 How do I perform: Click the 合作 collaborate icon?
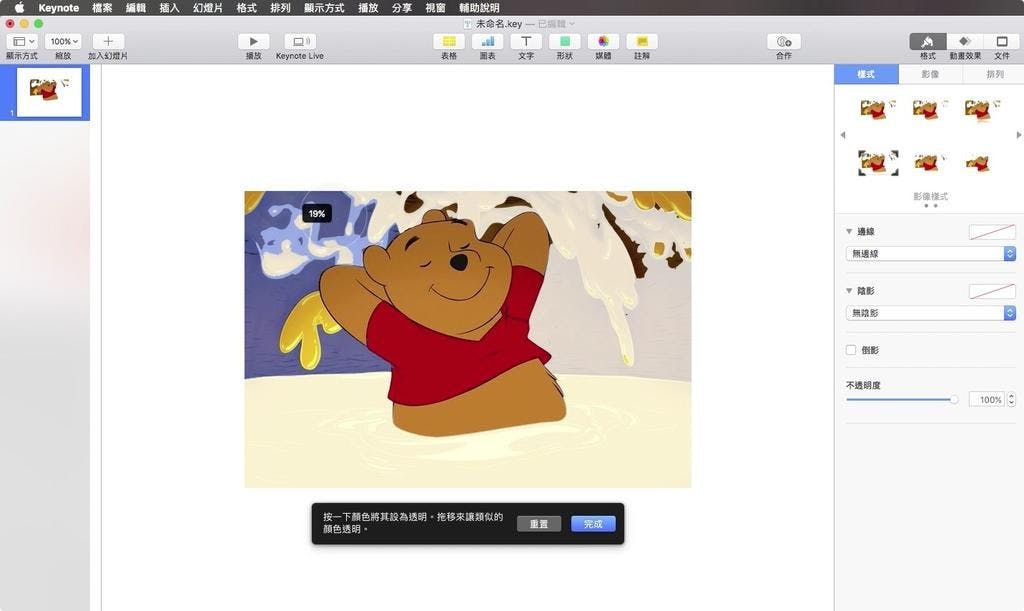(x=784, y=41)
